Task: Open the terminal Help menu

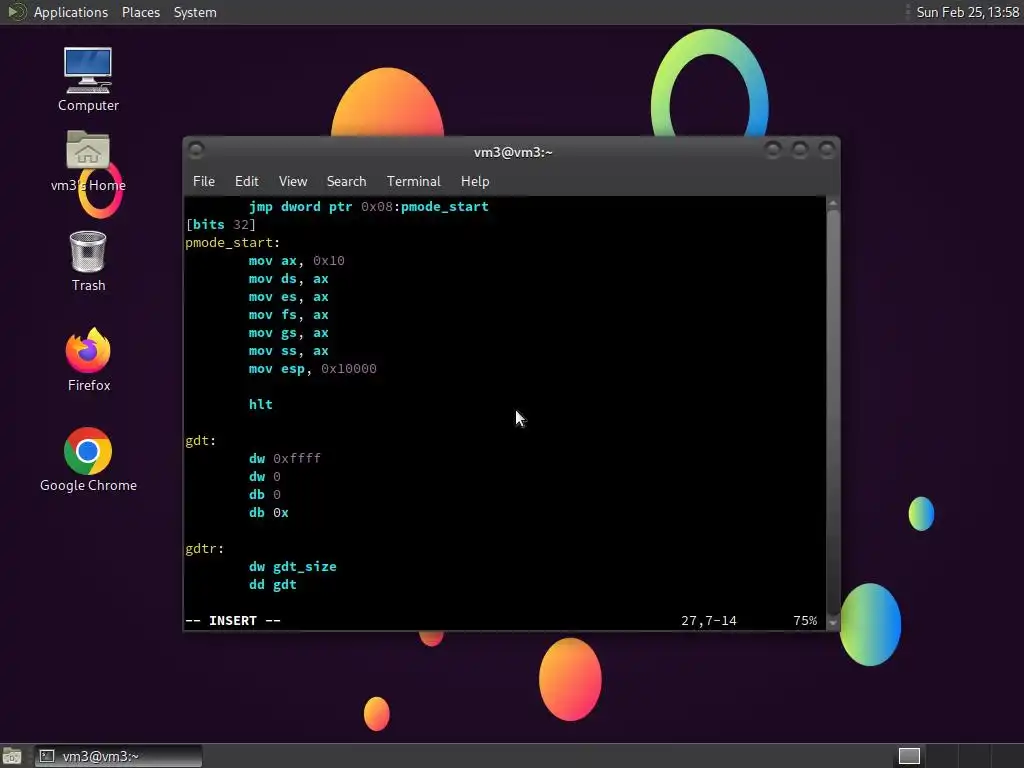Action: click(x=475, y=182)
